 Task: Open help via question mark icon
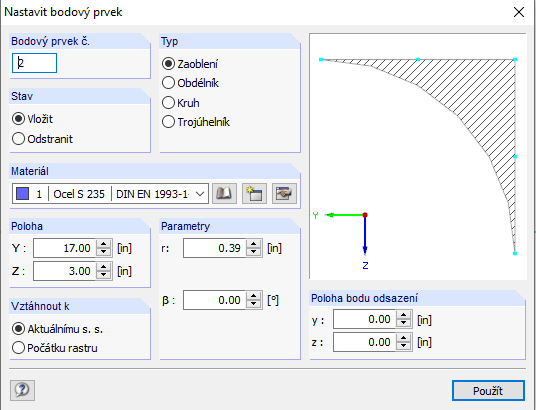[23, 390]
